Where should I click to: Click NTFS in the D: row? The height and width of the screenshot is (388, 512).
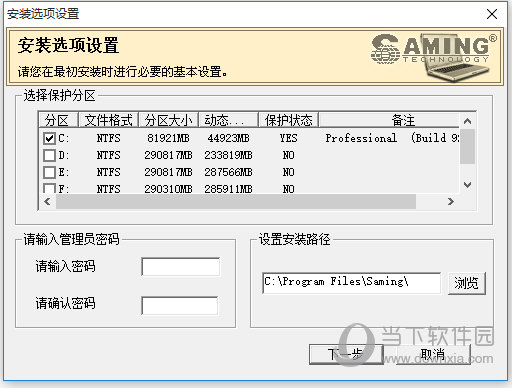(108, 155)
